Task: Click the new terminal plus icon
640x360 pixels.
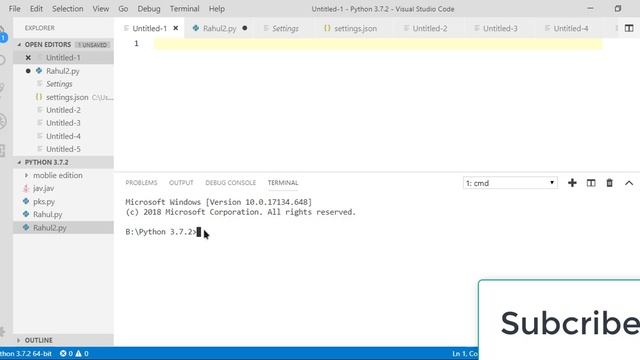Action: (x=572, y=183)
